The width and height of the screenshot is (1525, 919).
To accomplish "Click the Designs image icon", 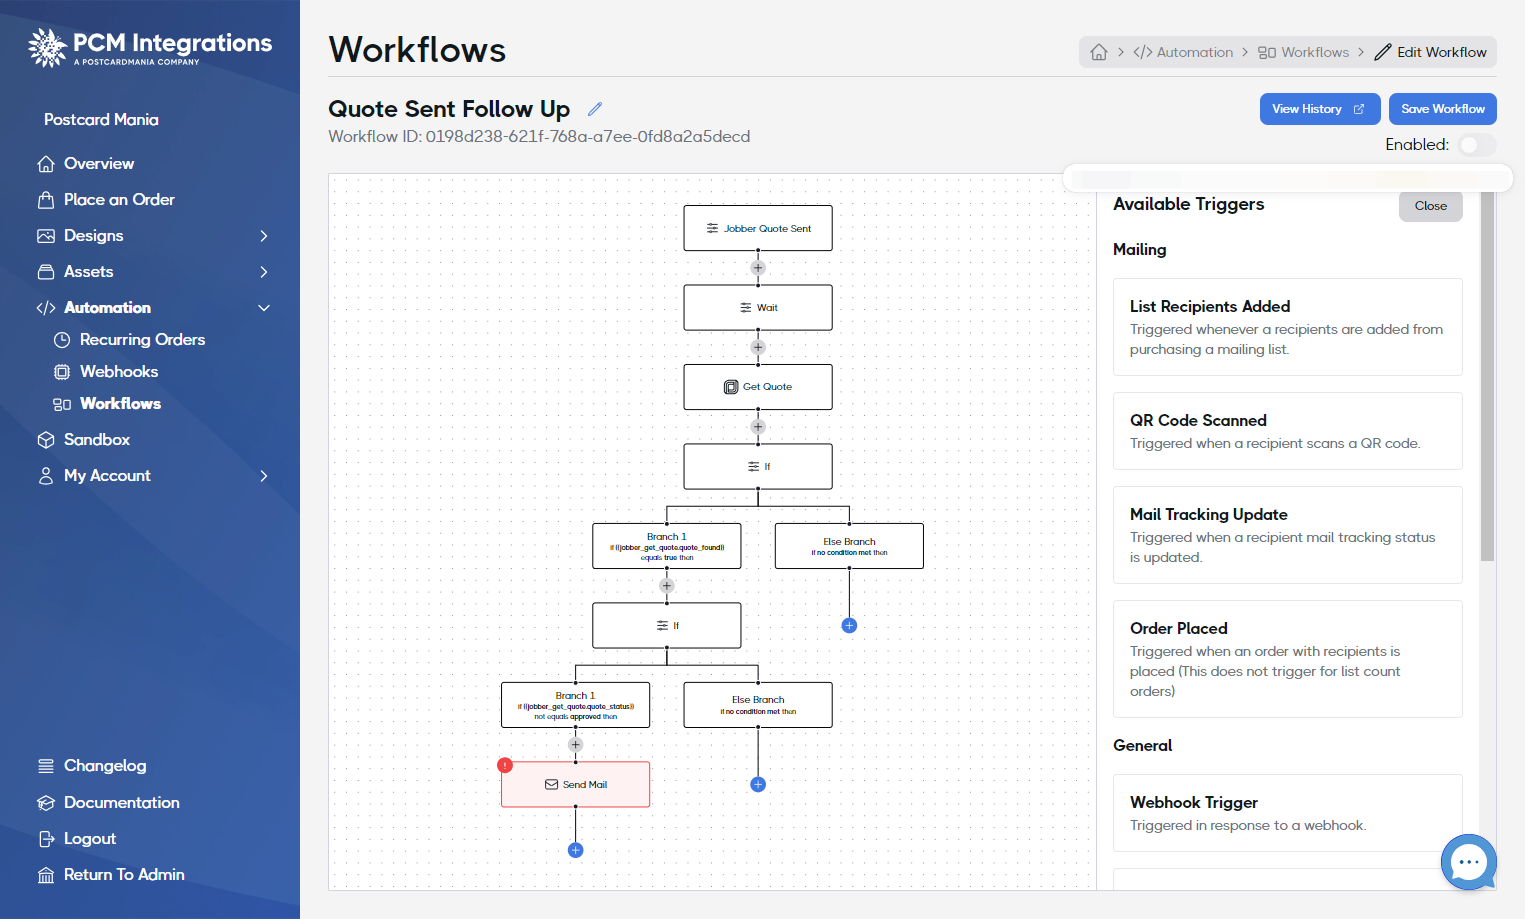I will (x=46, y=236).
